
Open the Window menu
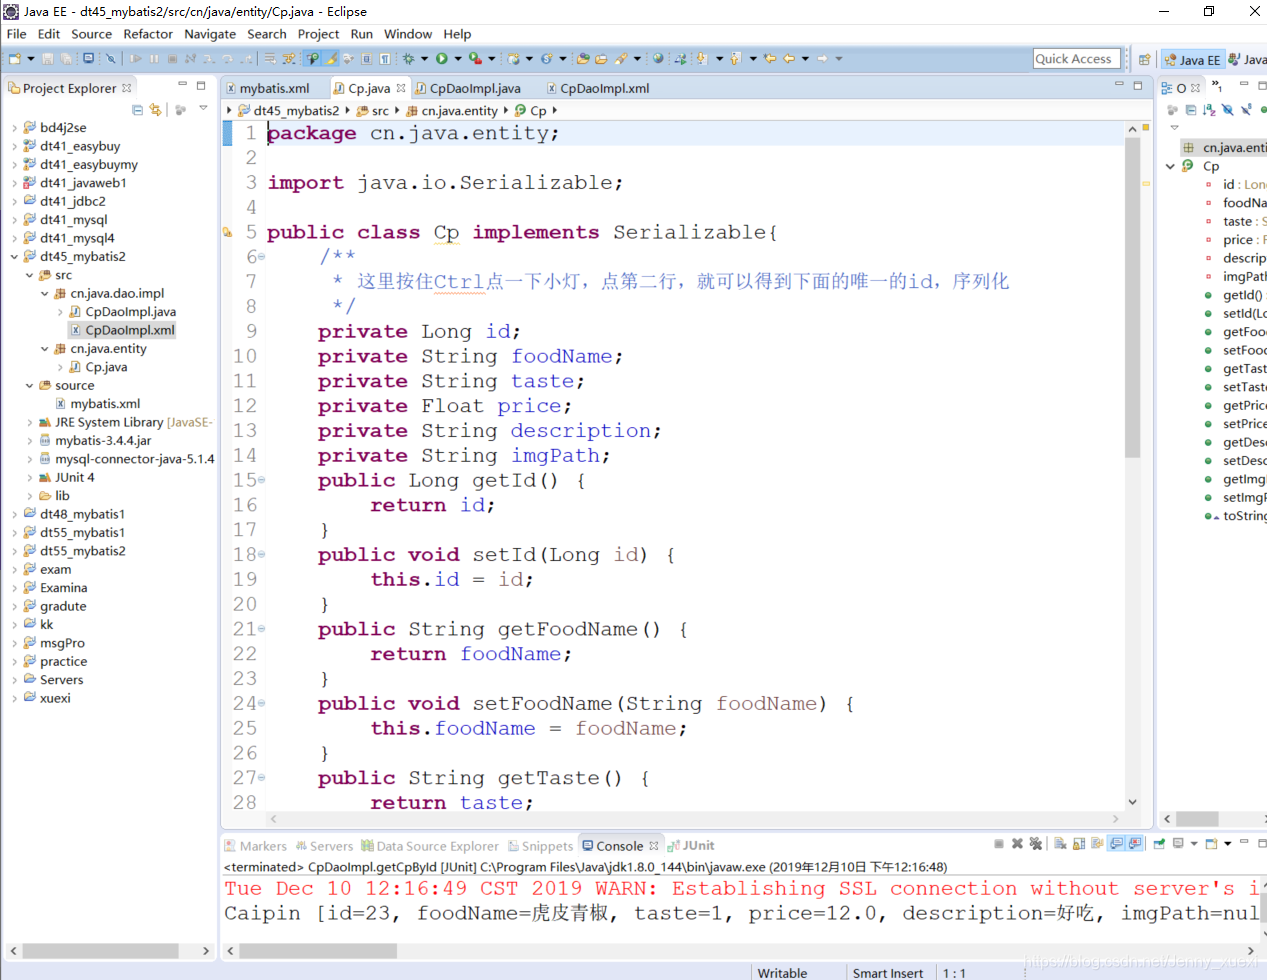[408, 34]
